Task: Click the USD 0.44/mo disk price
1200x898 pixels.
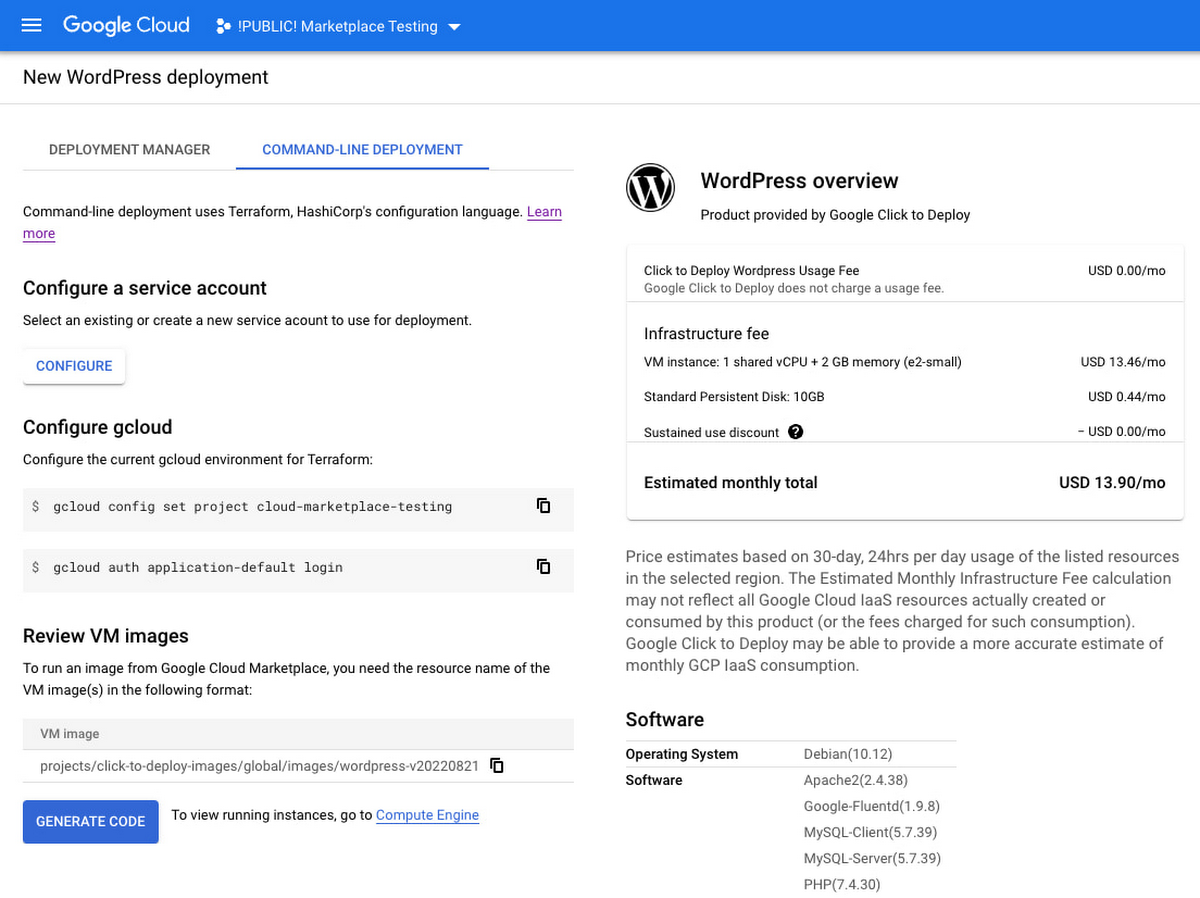Action: (x=1127, y=397)
